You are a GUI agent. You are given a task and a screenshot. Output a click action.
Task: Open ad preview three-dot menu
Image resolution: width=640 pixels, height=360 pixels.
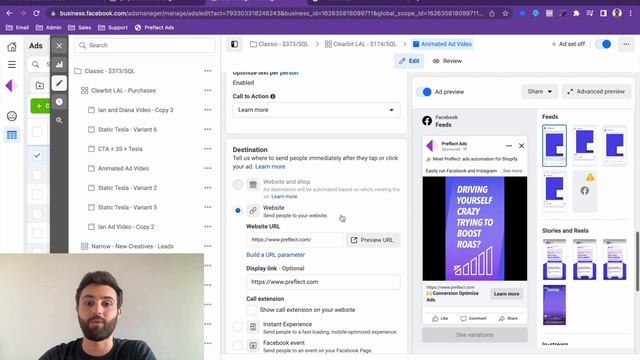tap(509, 146)
